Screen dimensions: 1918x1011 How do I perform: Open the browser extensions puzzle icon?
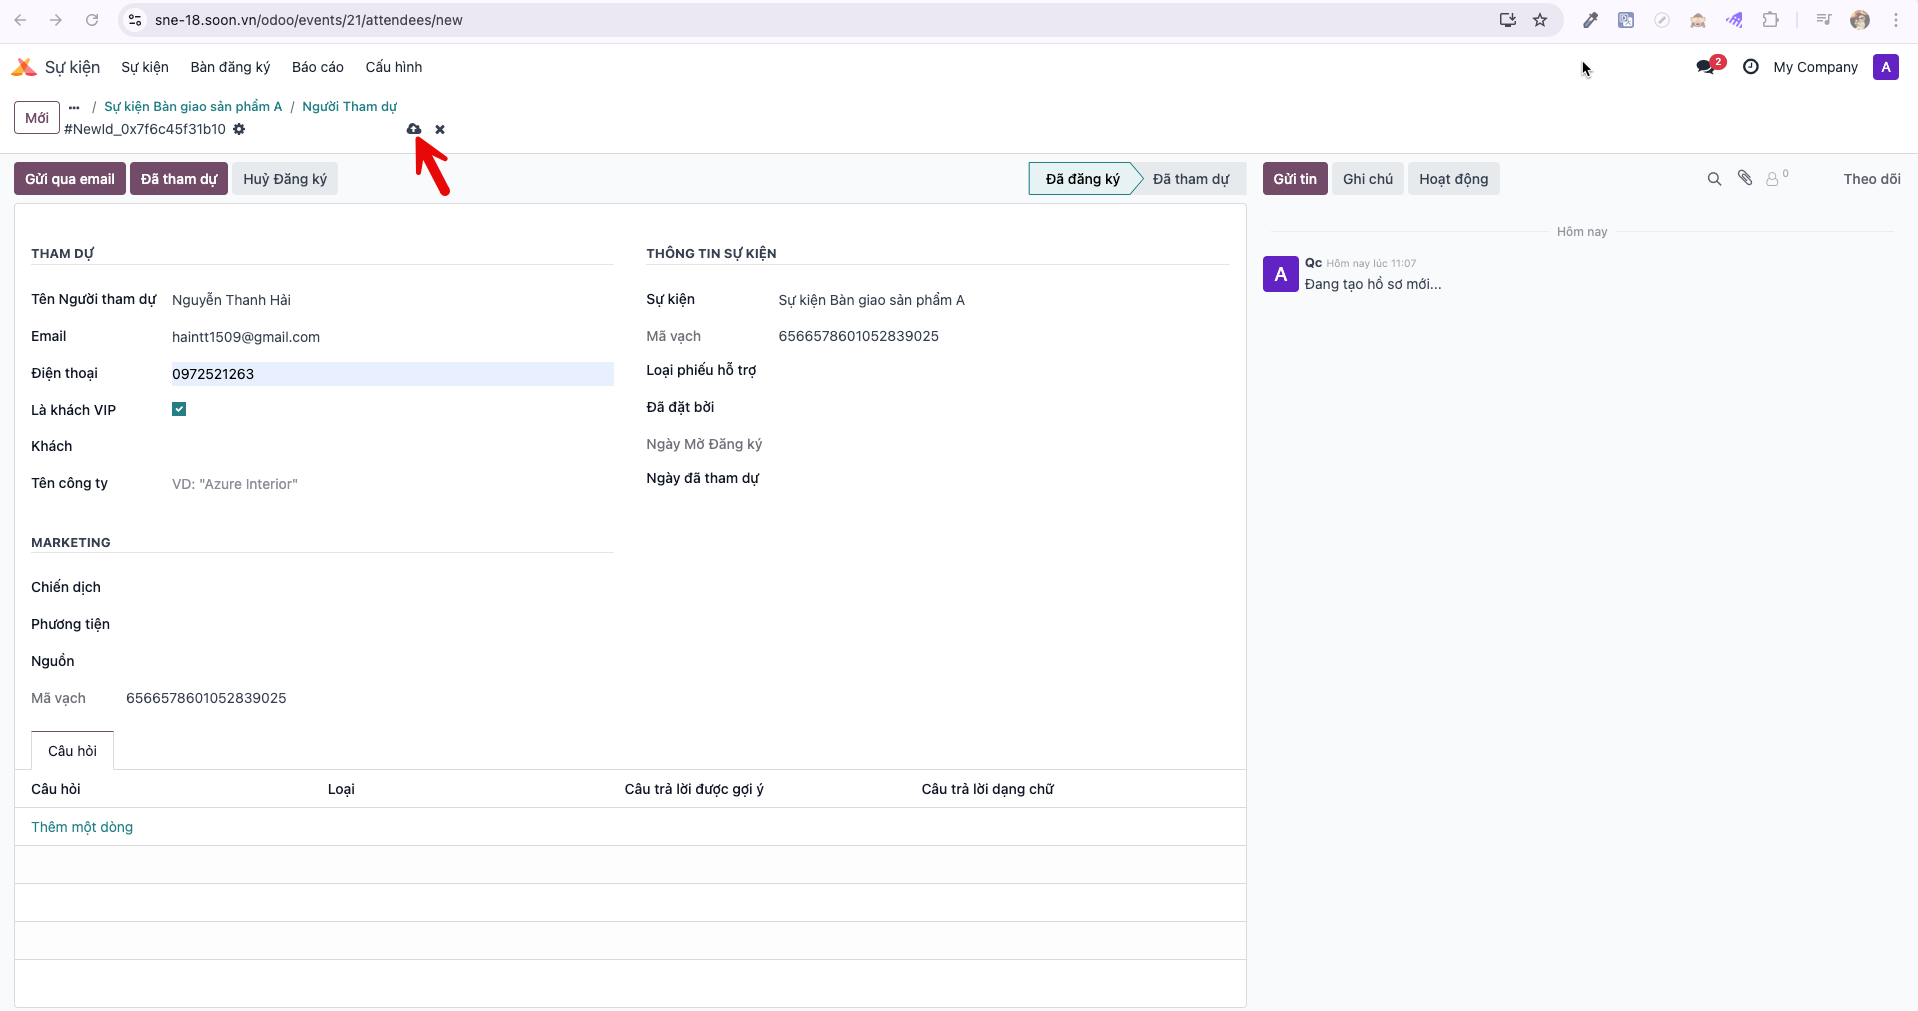pos(1770,20)
